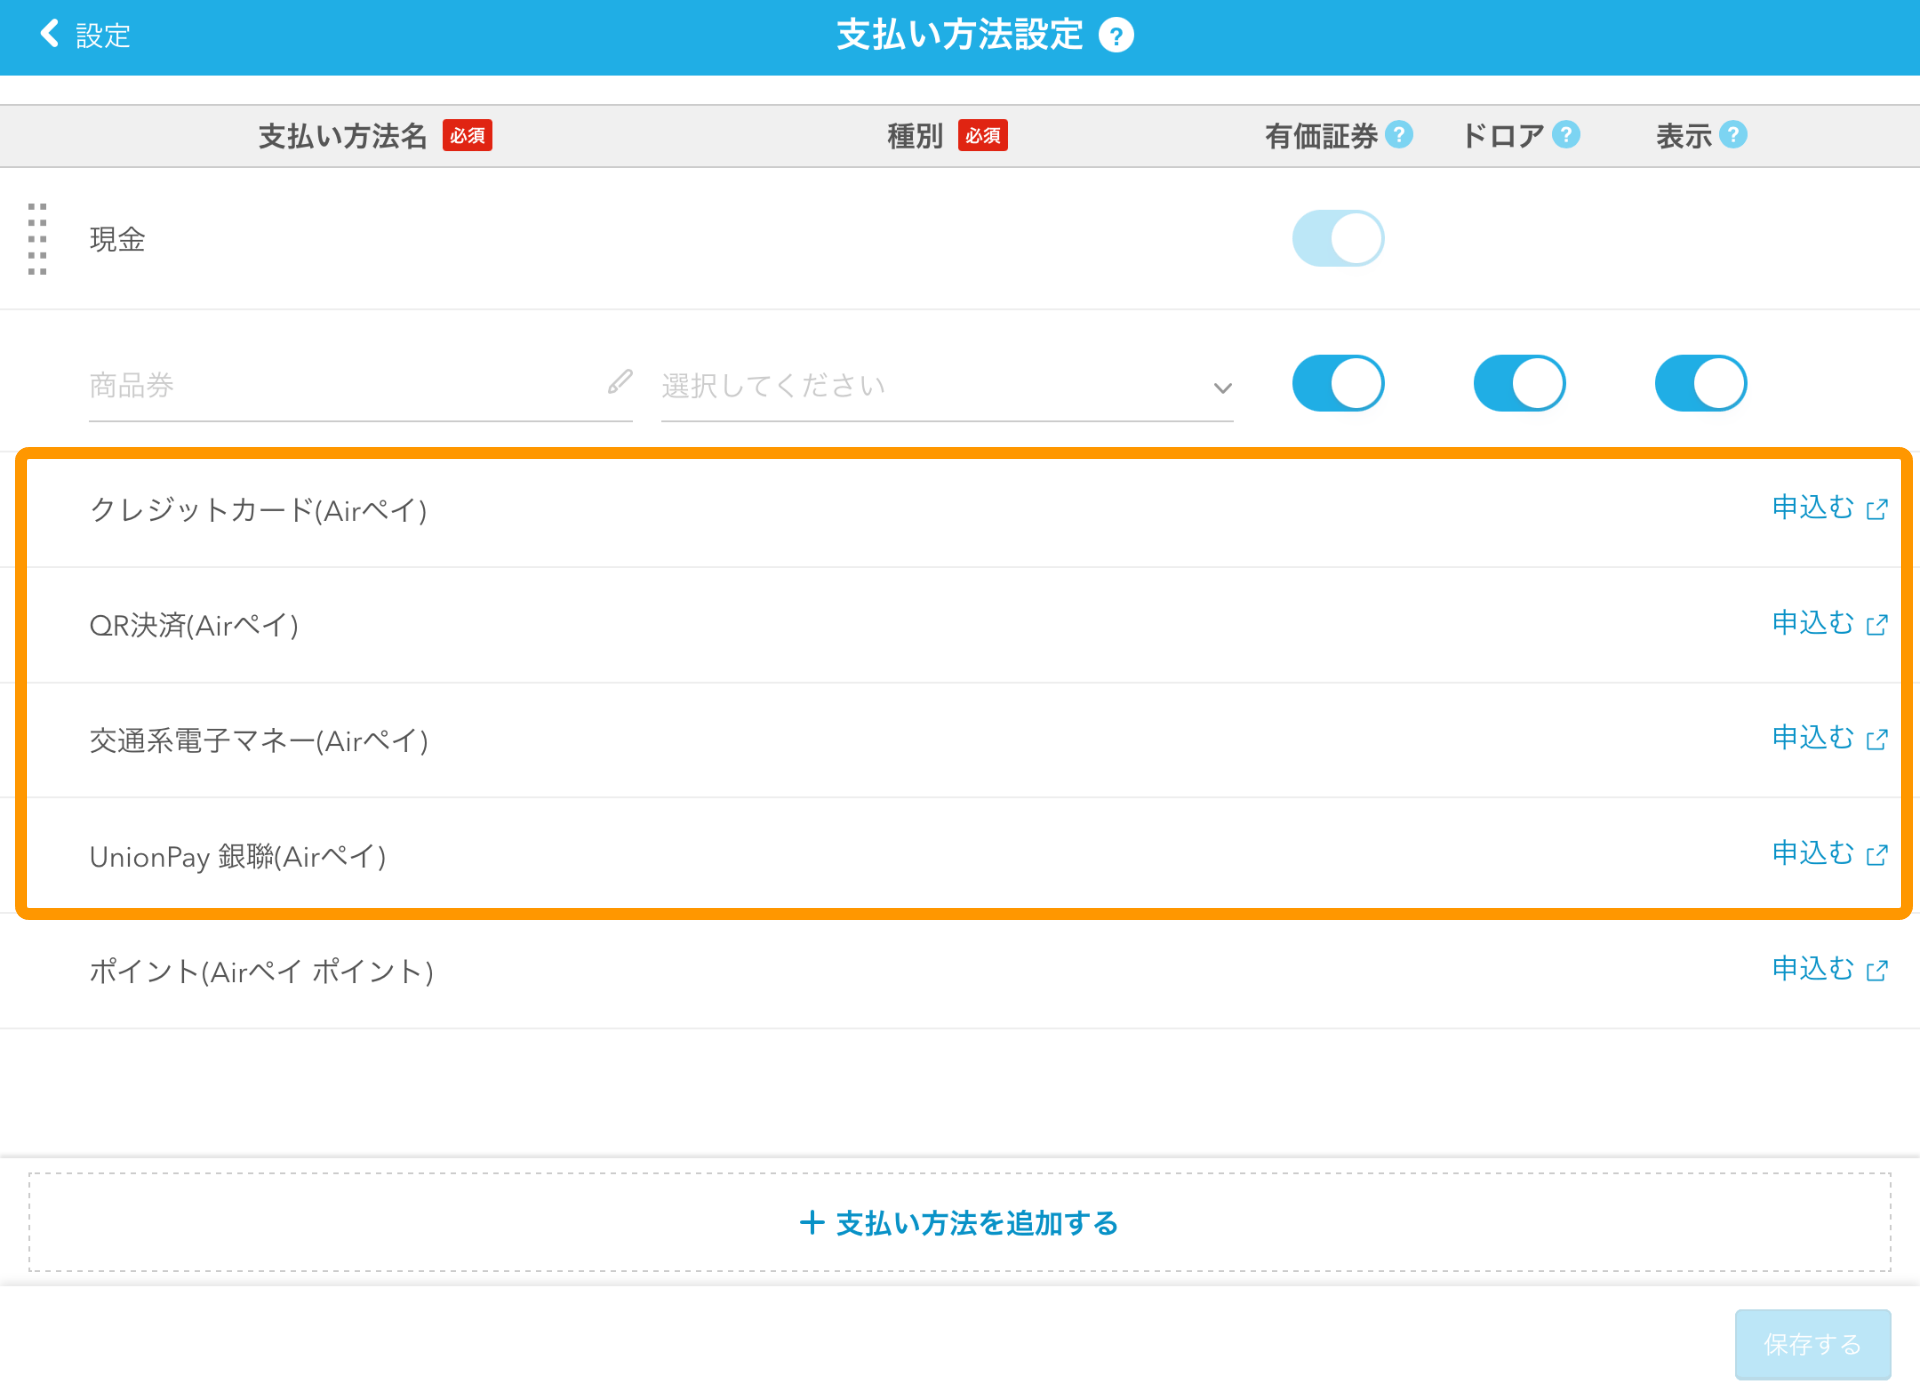The image size is (1920, 1400).
Task: Grab the drag handle beside 現金
Action: (x=37, y=238)
